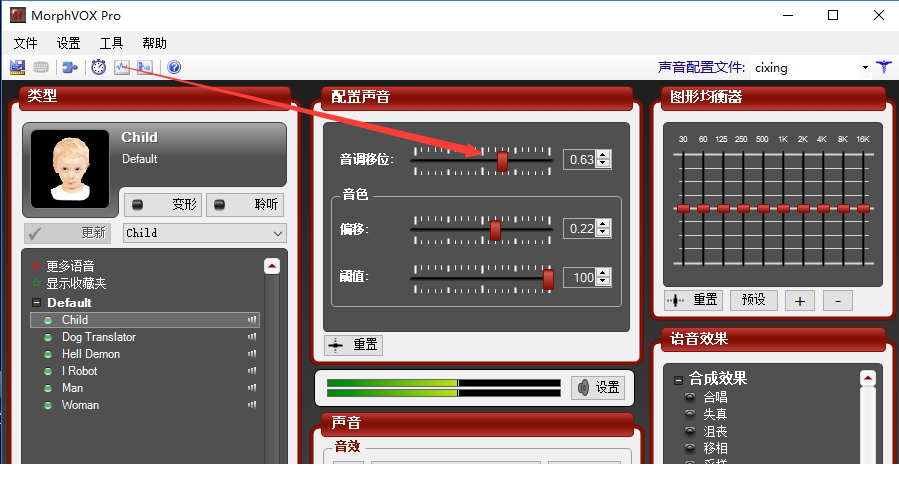Viewport: 899px width, 482px height.
Task: Collapse the Default voice group
Action: (x=37, y=303)
